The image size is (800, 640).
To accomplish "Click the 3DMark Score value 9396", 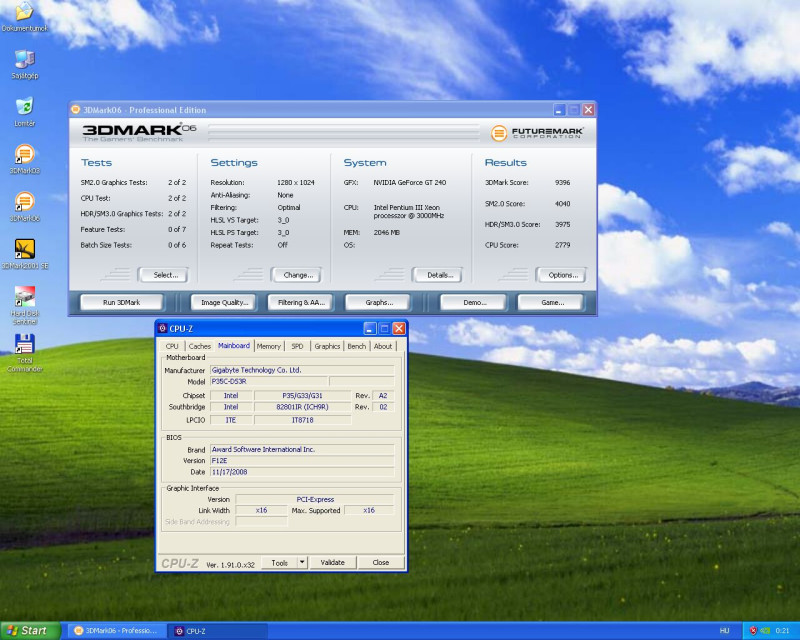I will [x=562, y=183].
